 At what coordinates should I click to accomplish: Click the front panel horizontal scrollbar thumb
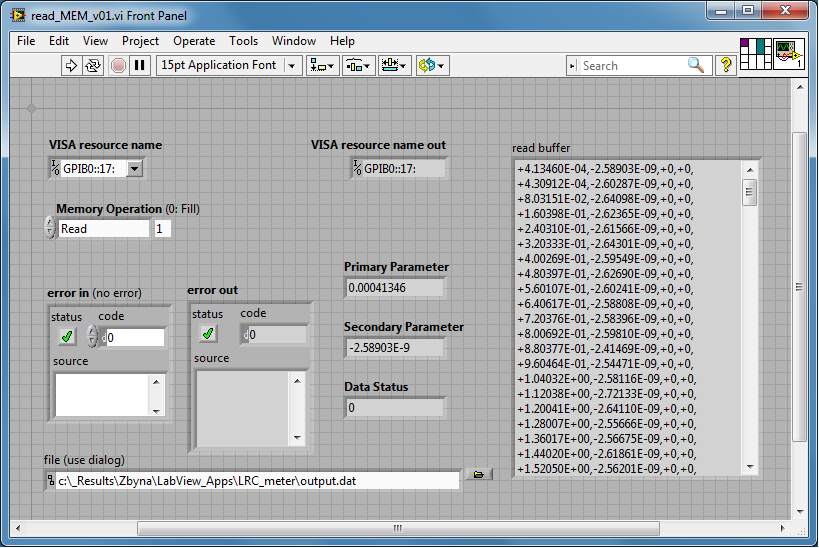[398, 528]
